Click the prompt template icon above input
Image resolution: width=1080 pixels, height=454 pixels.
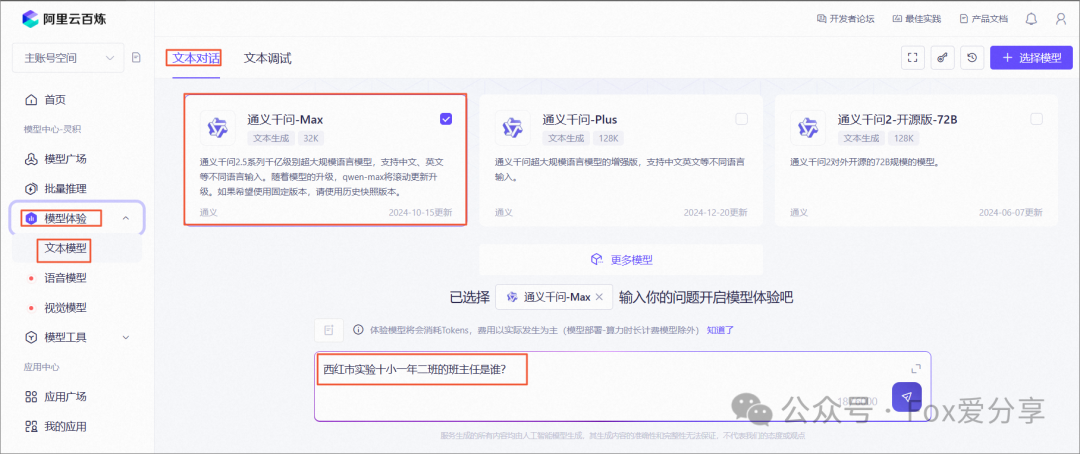329,330
